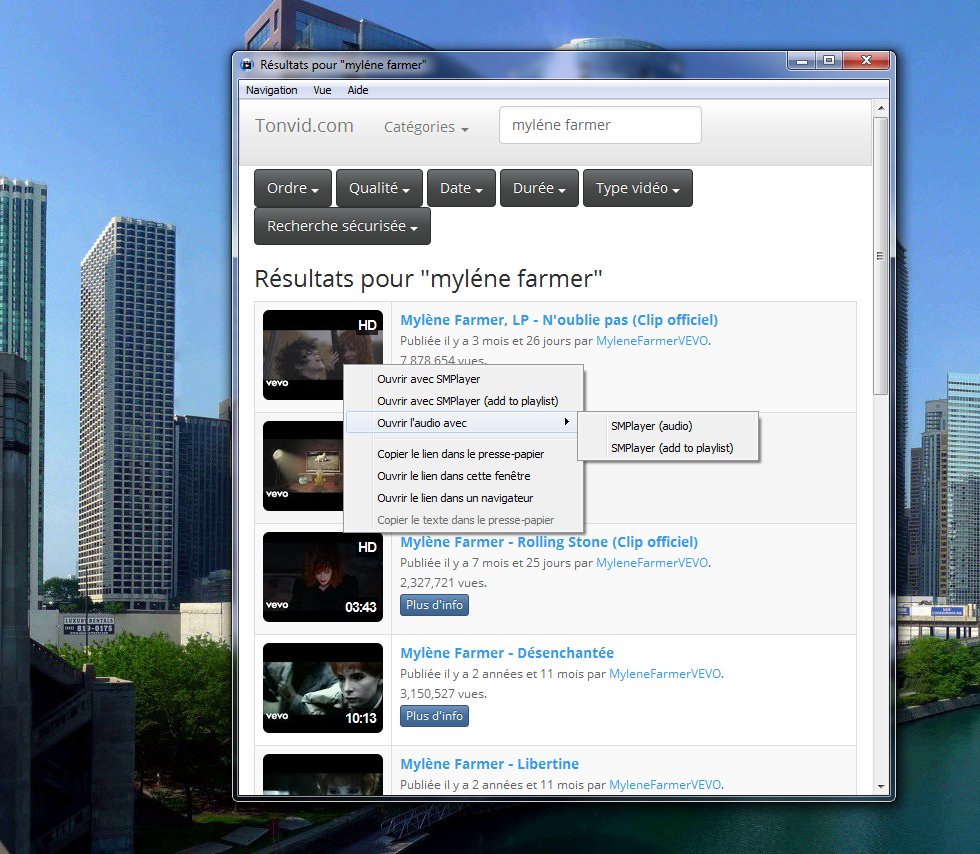Visit MyleneFarmerVEVO channel on Désenchantée result

point(665,674)
